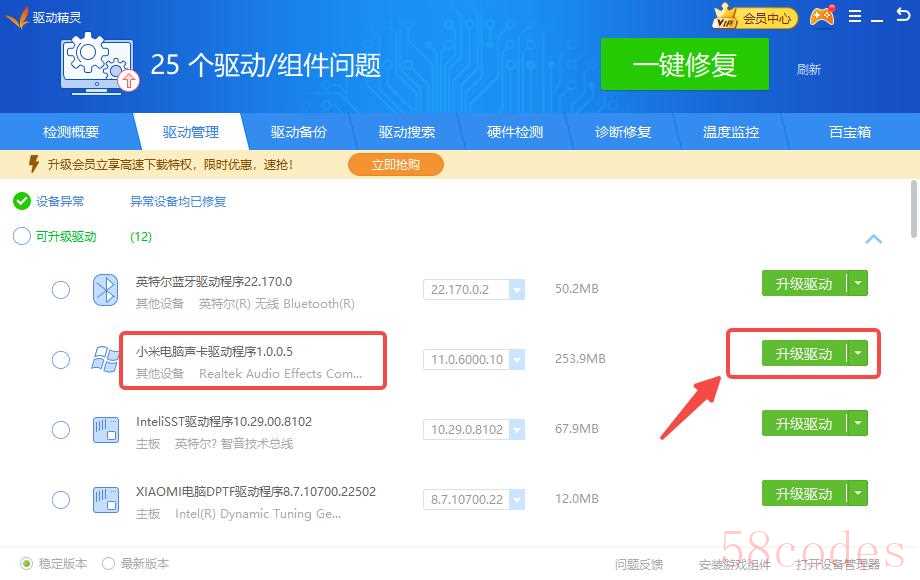The image size is (920, 580).
Task: Click the 安装游戏组件 link
Action: [735, 564]
